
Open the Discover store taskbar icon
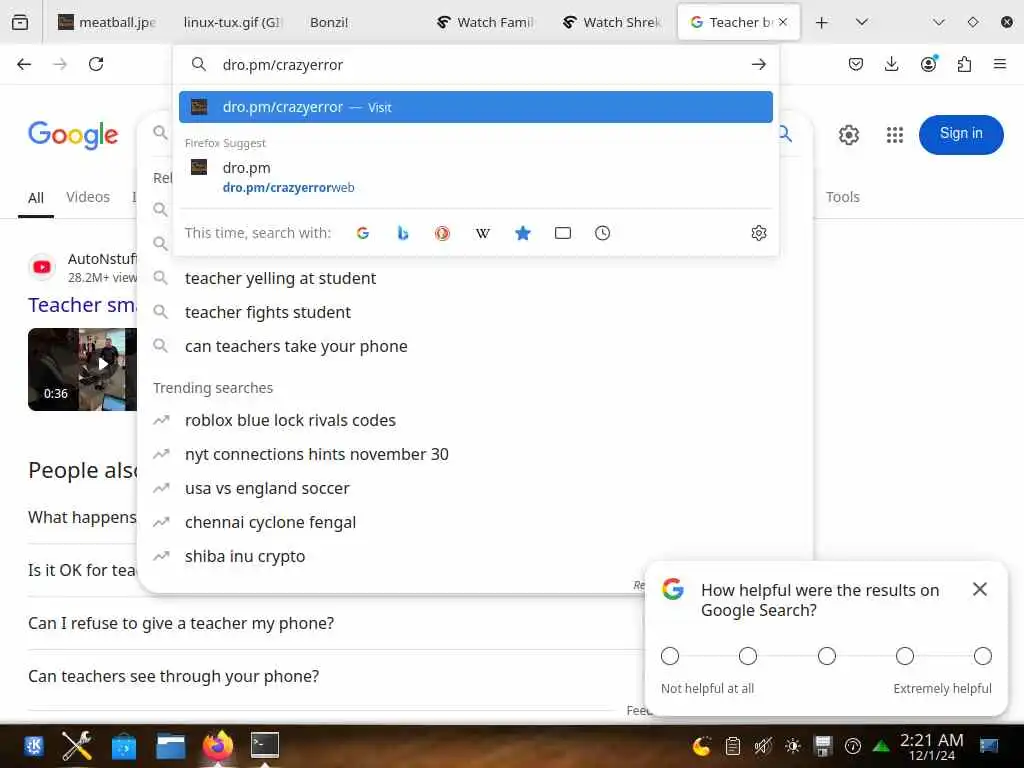[123, 746]
